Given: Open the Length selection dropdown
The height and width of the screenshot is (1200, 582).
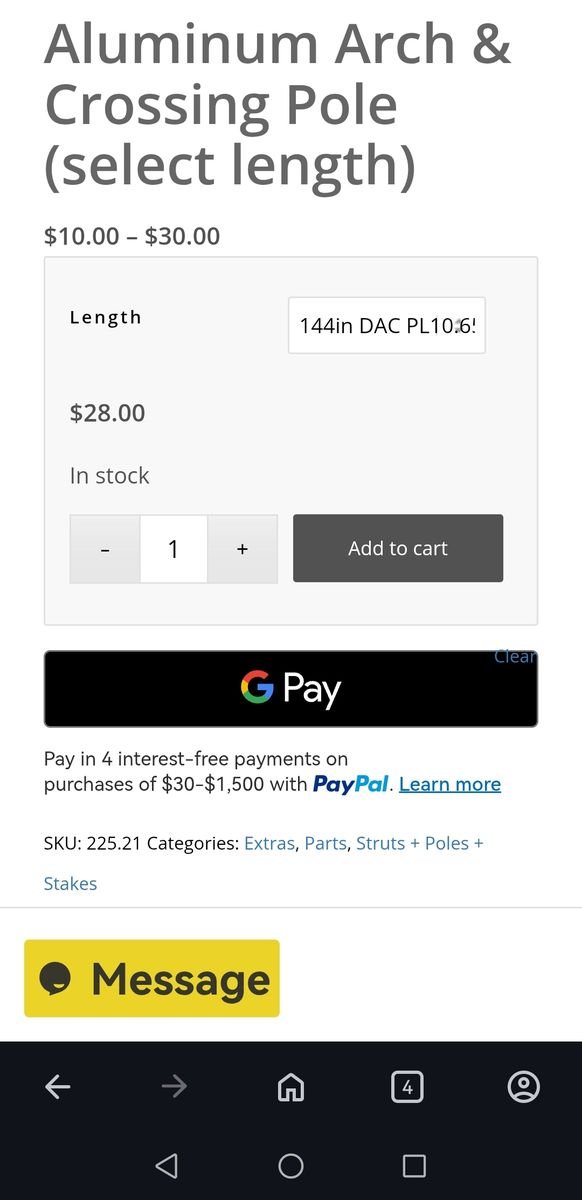Looking at the screenshot, I should point(387,325).
